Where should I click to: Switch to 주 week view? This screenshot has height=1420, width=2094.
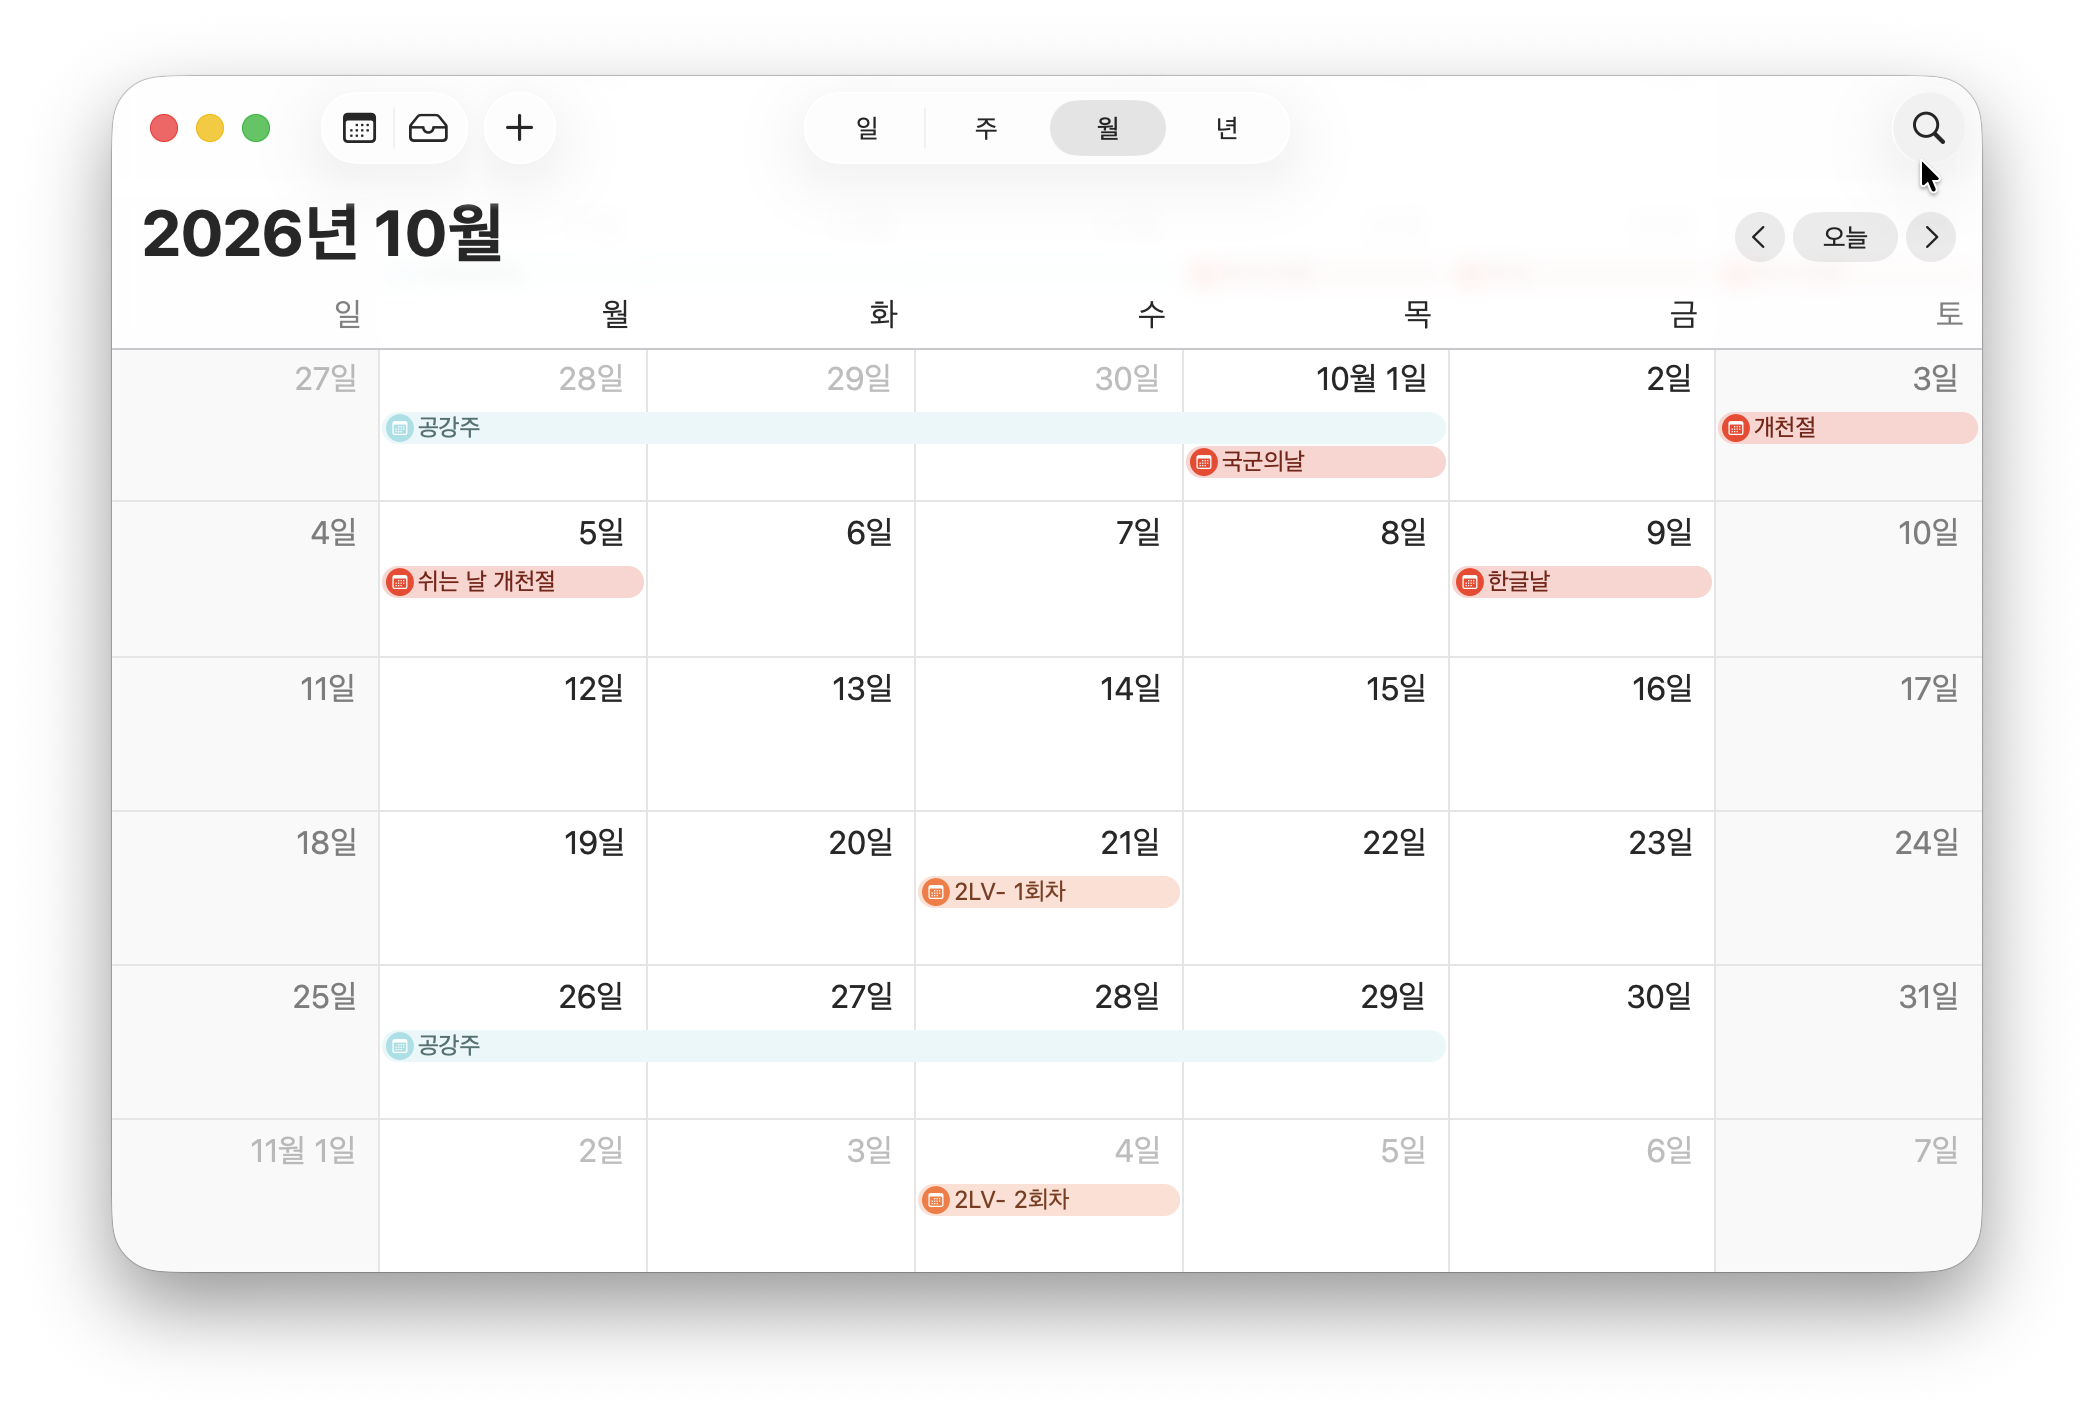[x=986, y=128]
